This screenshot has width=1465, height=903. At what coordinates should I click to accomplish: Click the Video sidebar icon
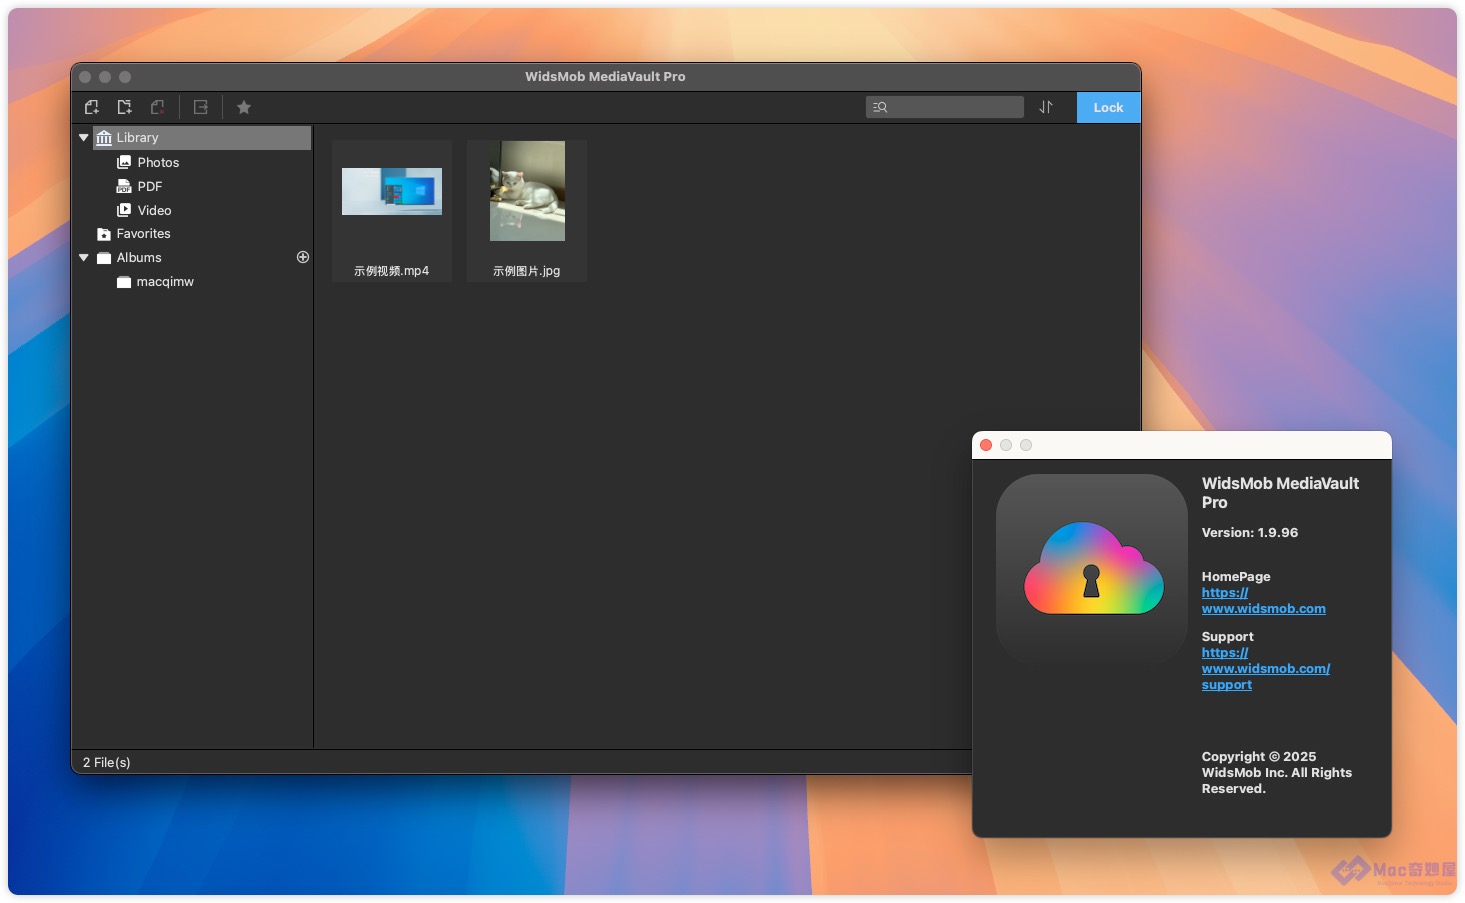124,210
